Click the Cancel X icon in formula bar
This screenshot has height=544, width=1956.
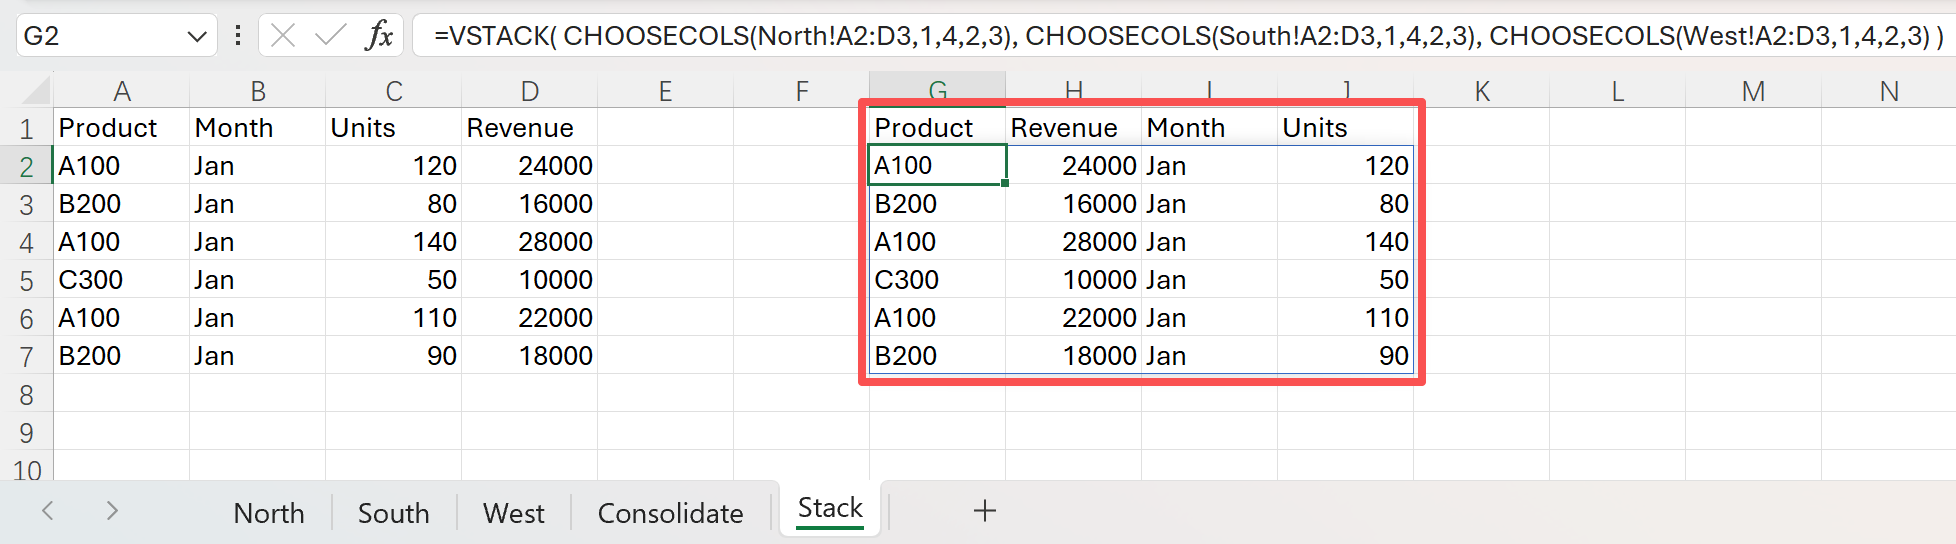coord(283,36)
